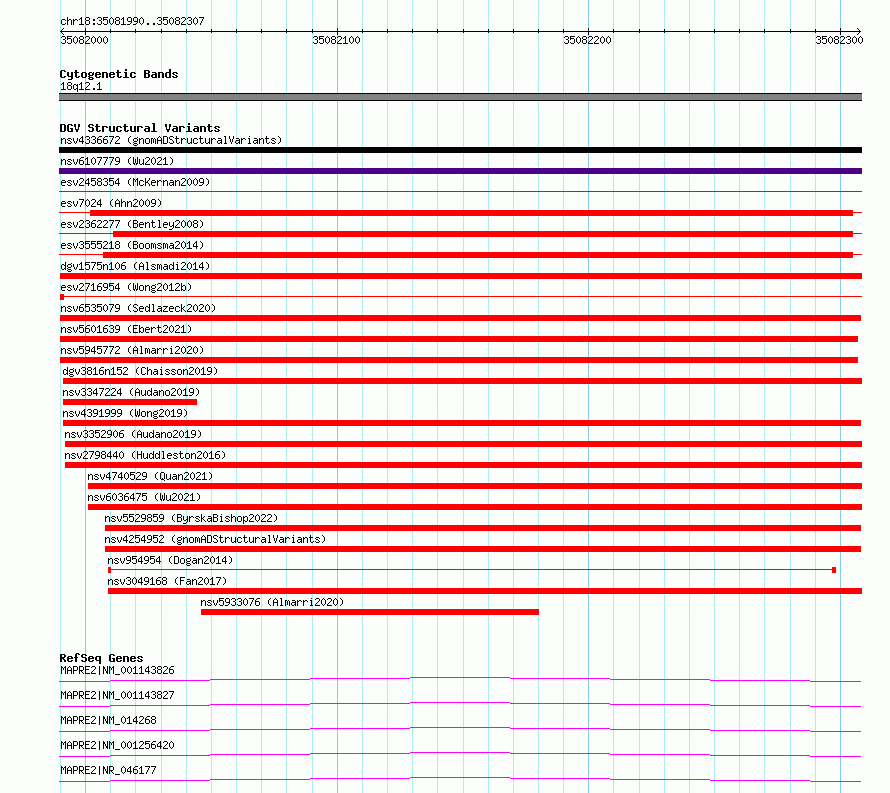The width and height of the screenshot is (890, 793).
Task: Open the esv2458354 (McKernan2009) variant
Action: [x=135, y=182]
